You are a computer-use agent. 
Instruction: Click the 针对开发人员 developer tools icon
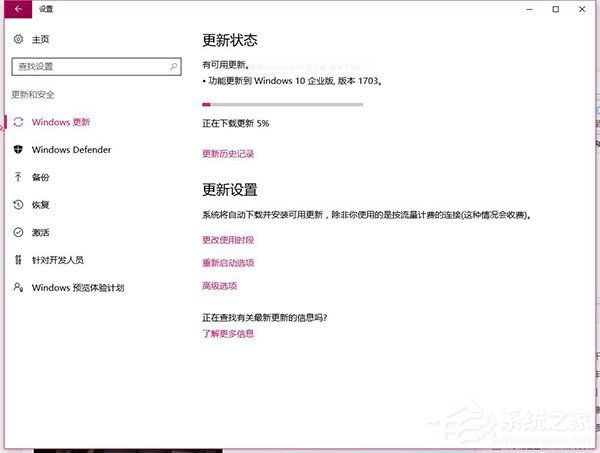[x=18, y=260]
